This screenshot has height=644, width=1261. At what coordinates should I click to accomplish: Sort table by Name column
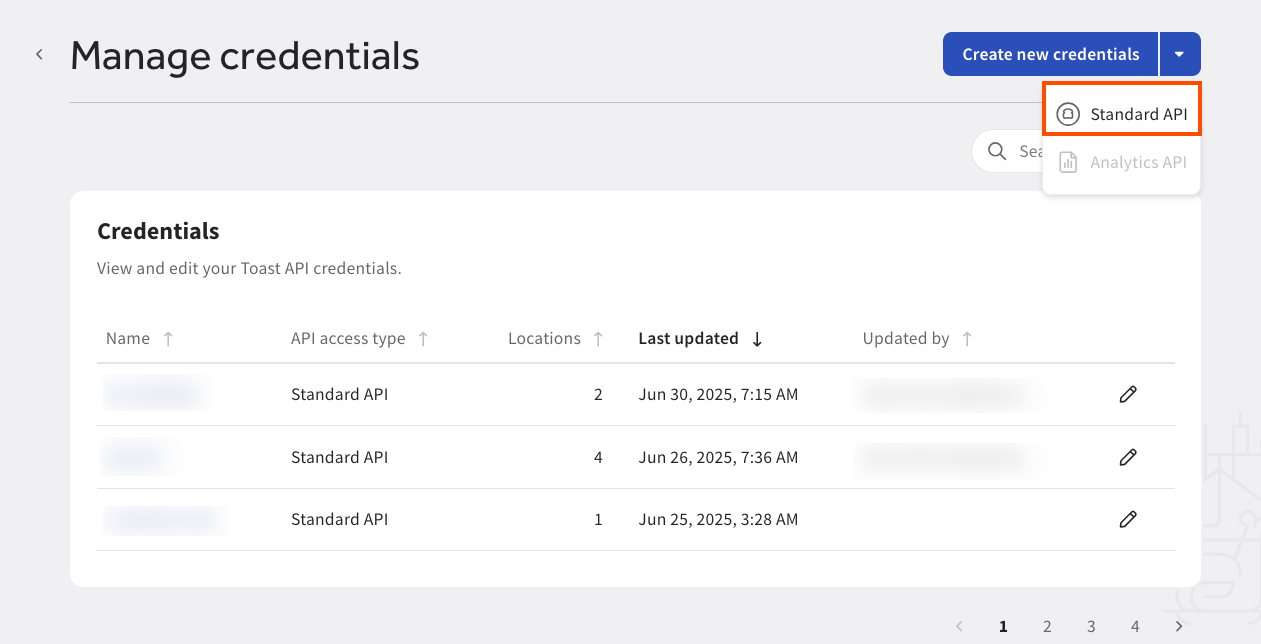coord(128,338)
